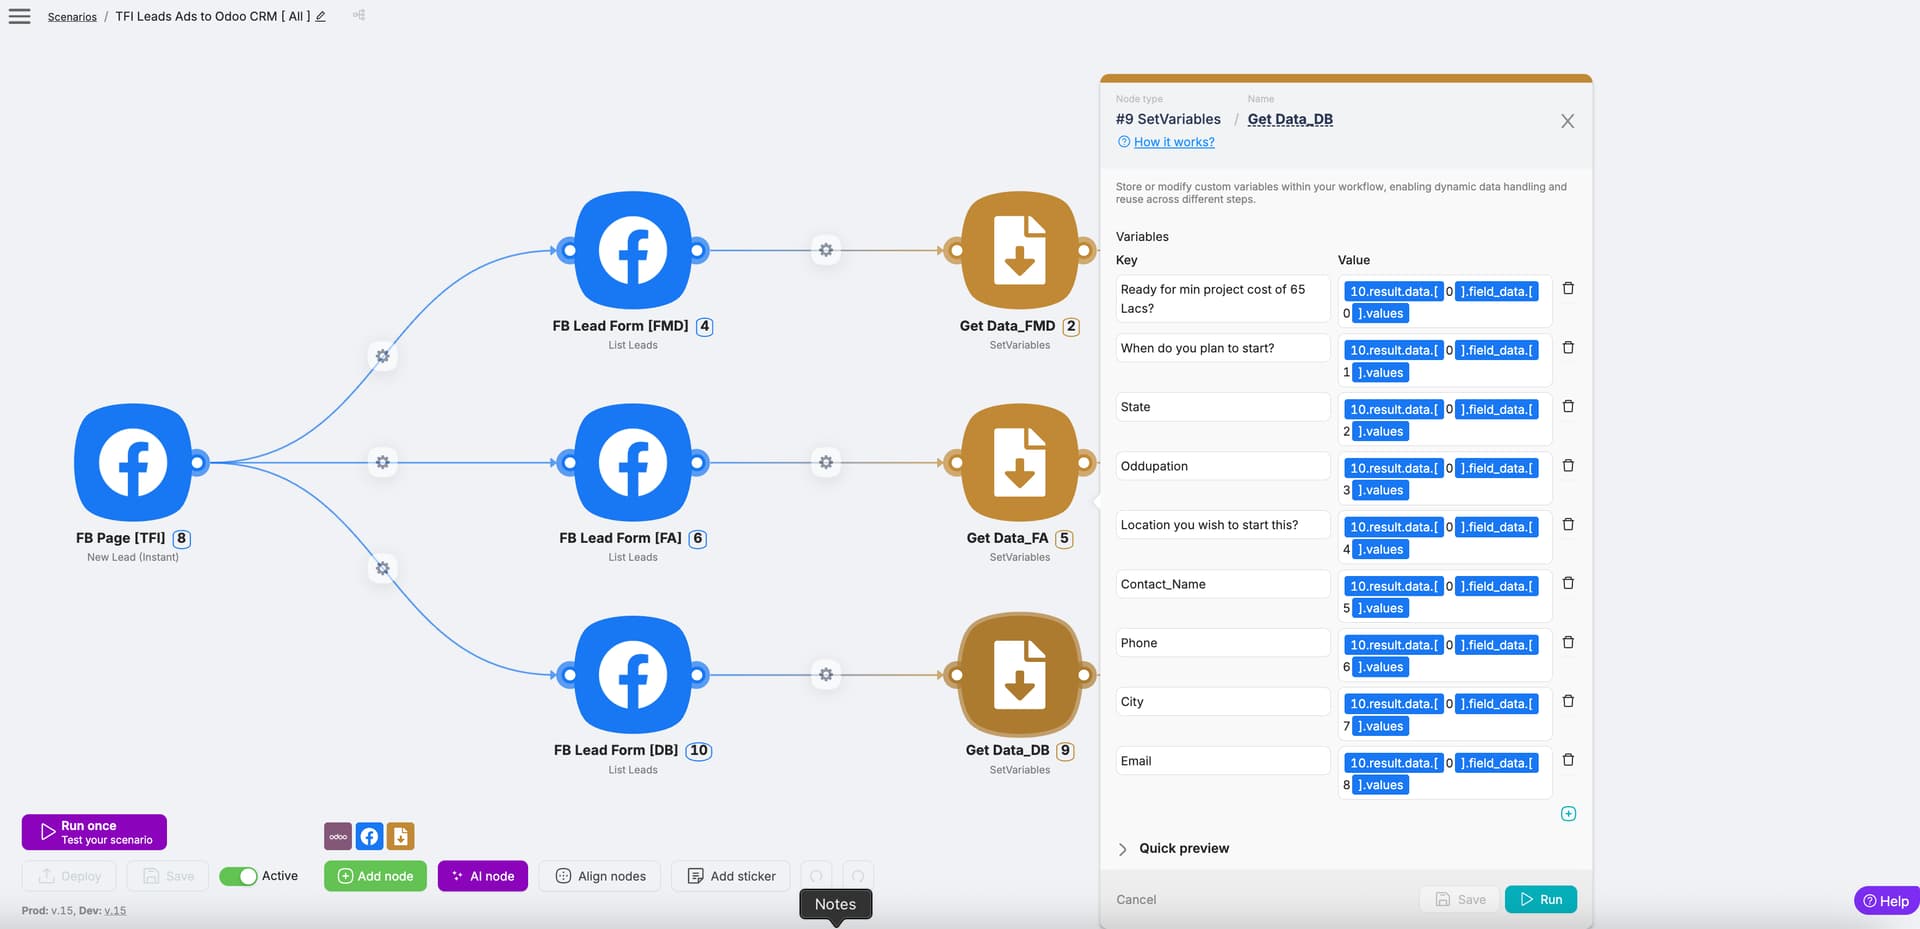Delete the Contact_Name variable row
The image size is (1920, 929).
1568,583
